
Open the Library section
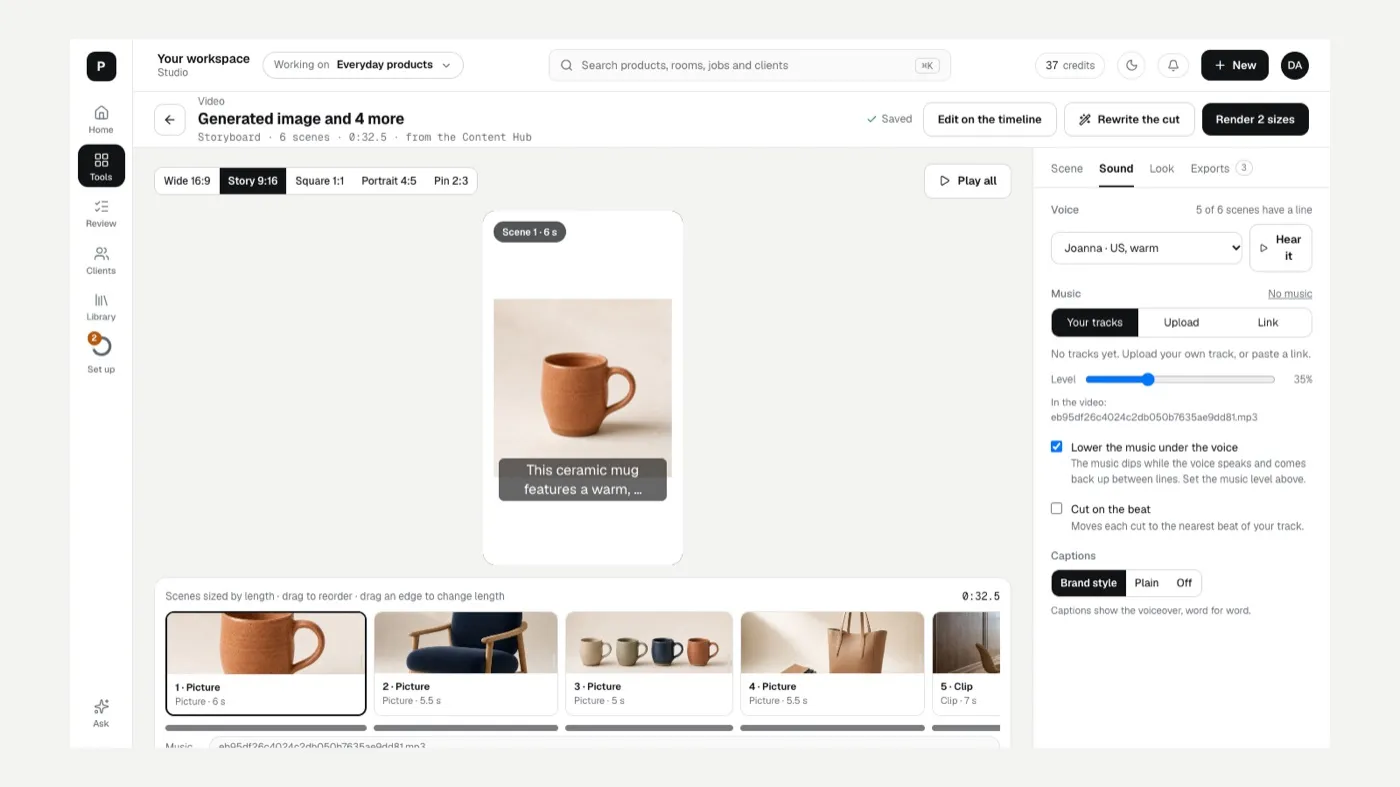point(101,307)
